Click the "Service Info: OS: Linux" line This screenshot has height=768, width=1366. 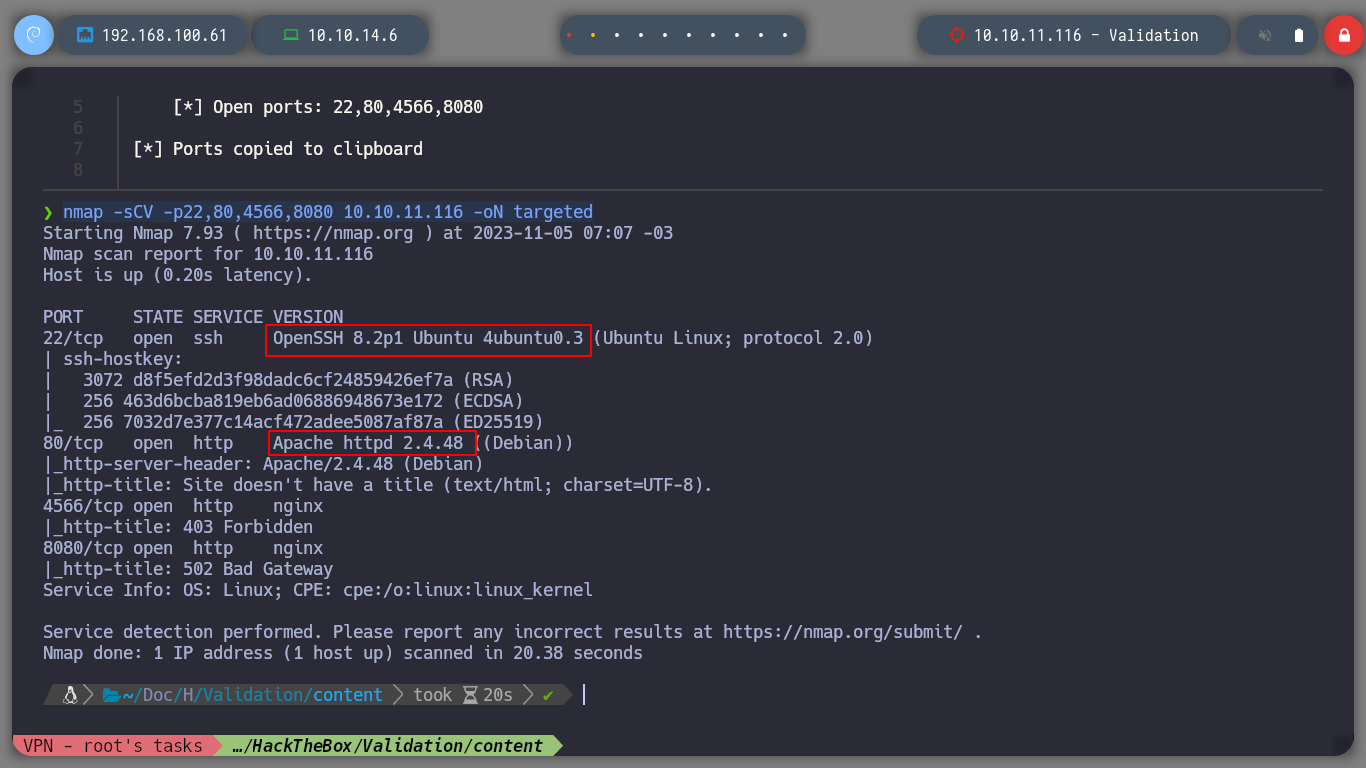coord(318,590)
